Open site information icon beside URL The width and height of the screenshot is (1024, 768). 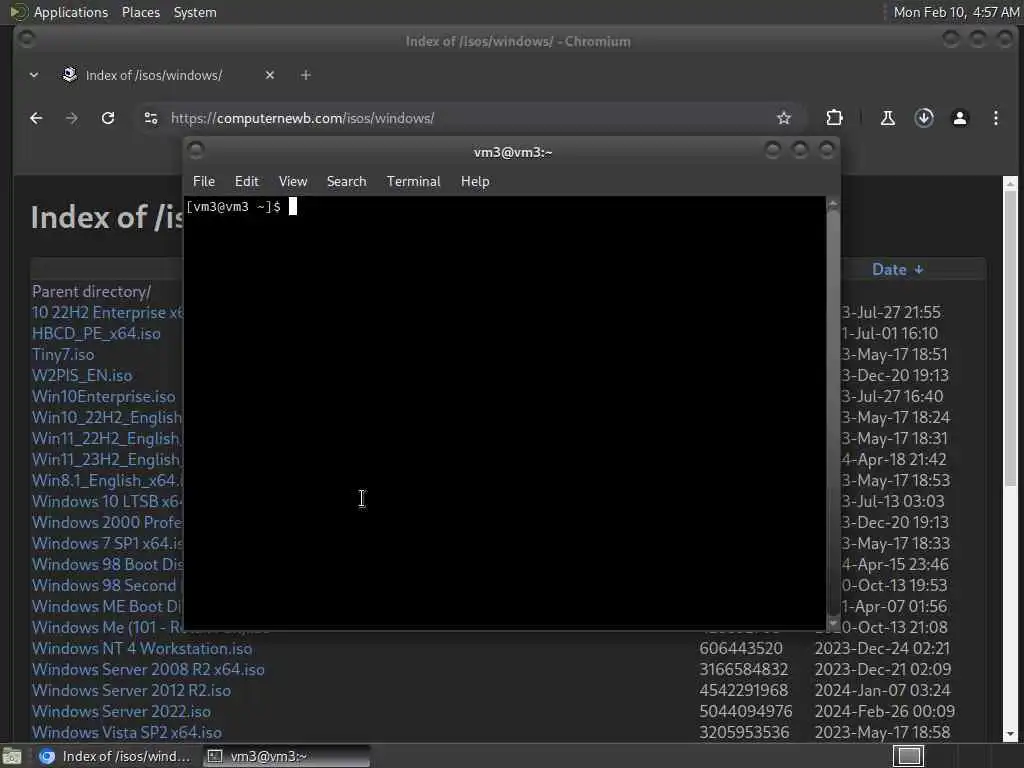click(151, 118)
